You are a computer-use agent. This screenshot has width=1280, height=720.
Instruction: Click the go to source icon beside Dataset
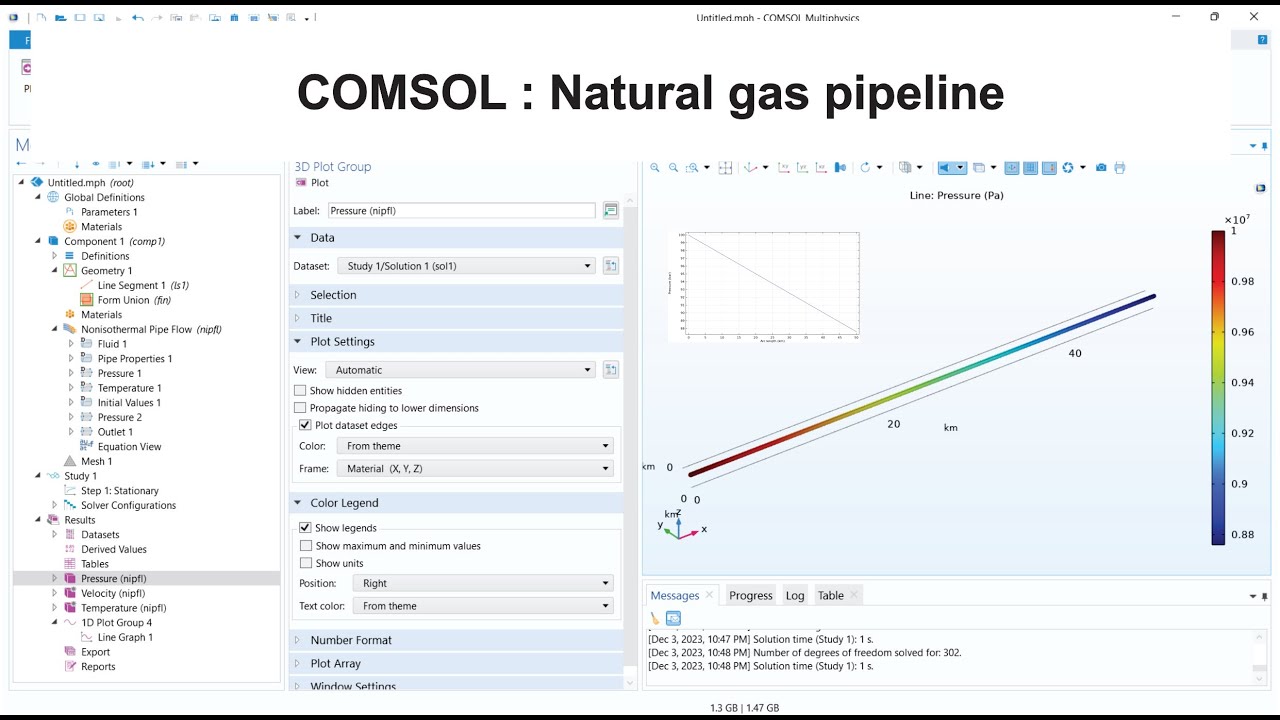pos(611,266)
